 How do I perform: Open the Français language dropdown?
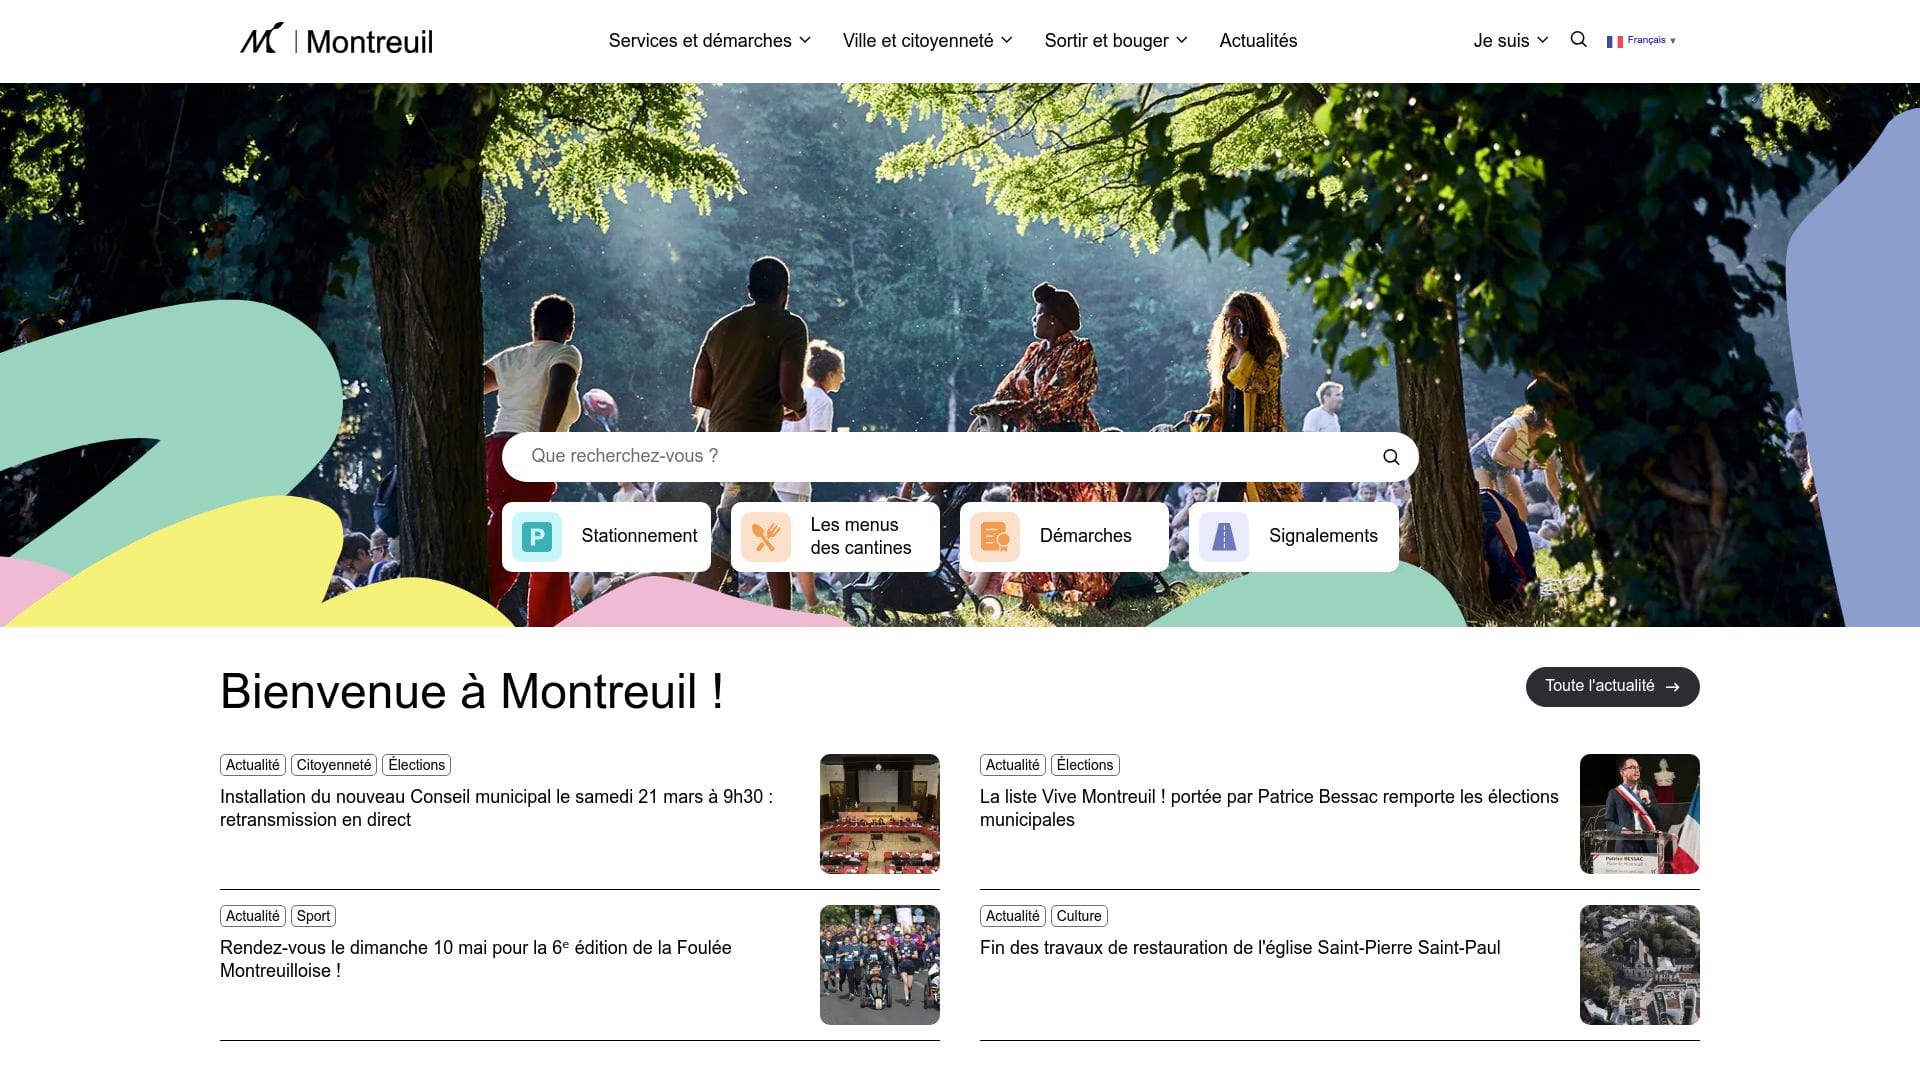(x=1647, y=40)
